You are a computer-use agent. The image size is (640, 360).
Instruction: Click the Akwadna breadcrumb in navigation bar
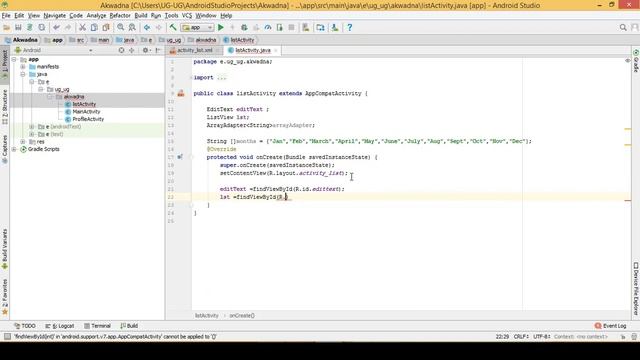point(21,40)
